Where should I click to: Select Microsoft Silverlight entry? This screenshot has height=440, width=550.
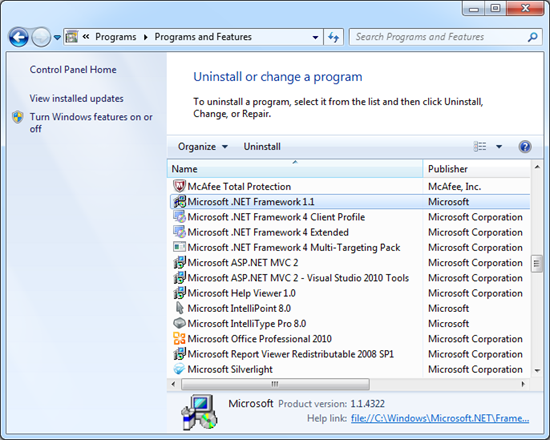pos(230,369)
